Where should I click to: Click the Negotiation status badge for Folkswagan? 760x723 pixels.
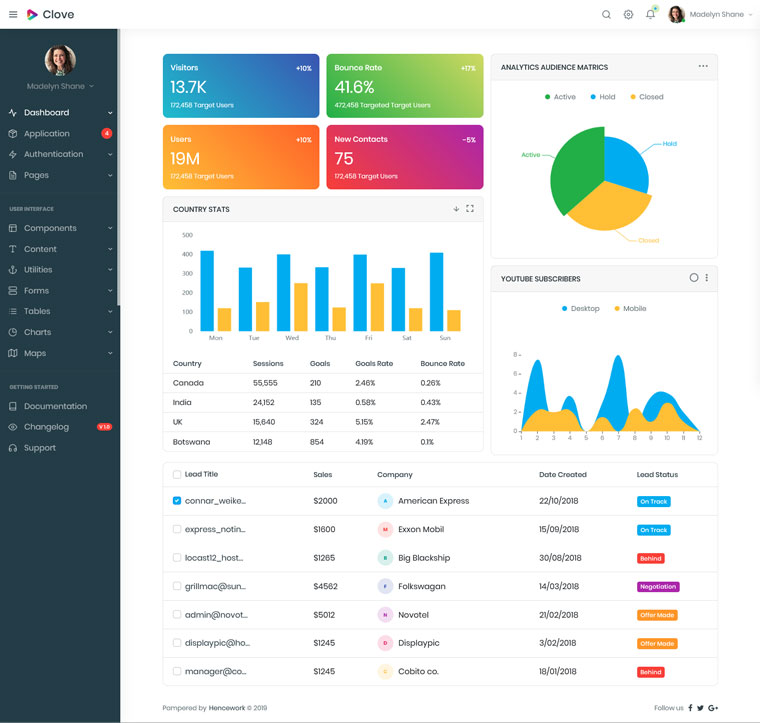pyautogui.click(x=658, y=587)
